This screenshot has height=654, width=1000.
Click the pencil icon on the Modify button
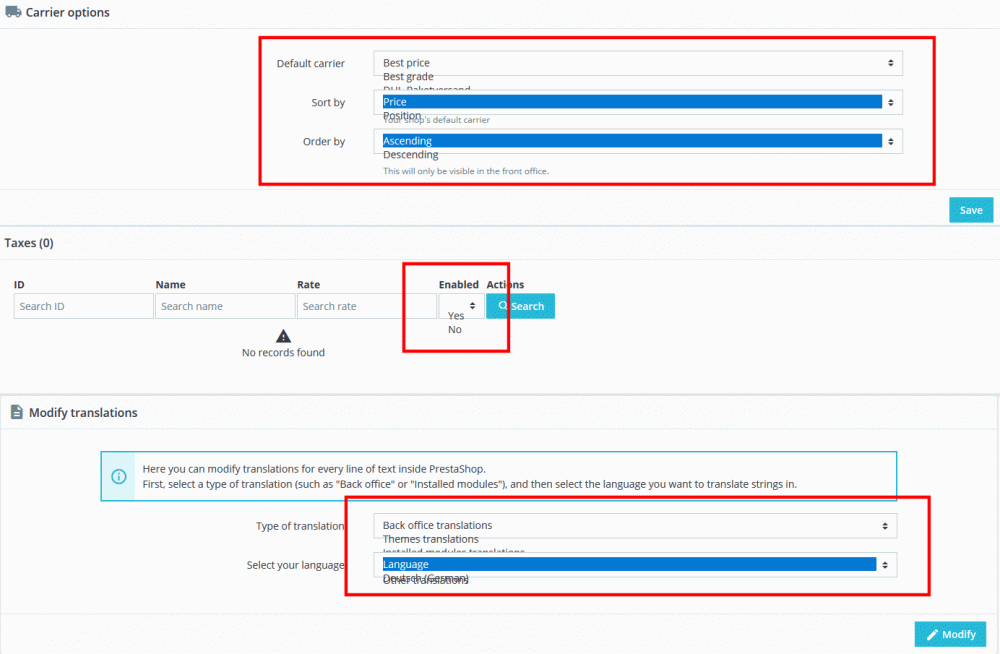pyautogui.click(x=931, y=634)
